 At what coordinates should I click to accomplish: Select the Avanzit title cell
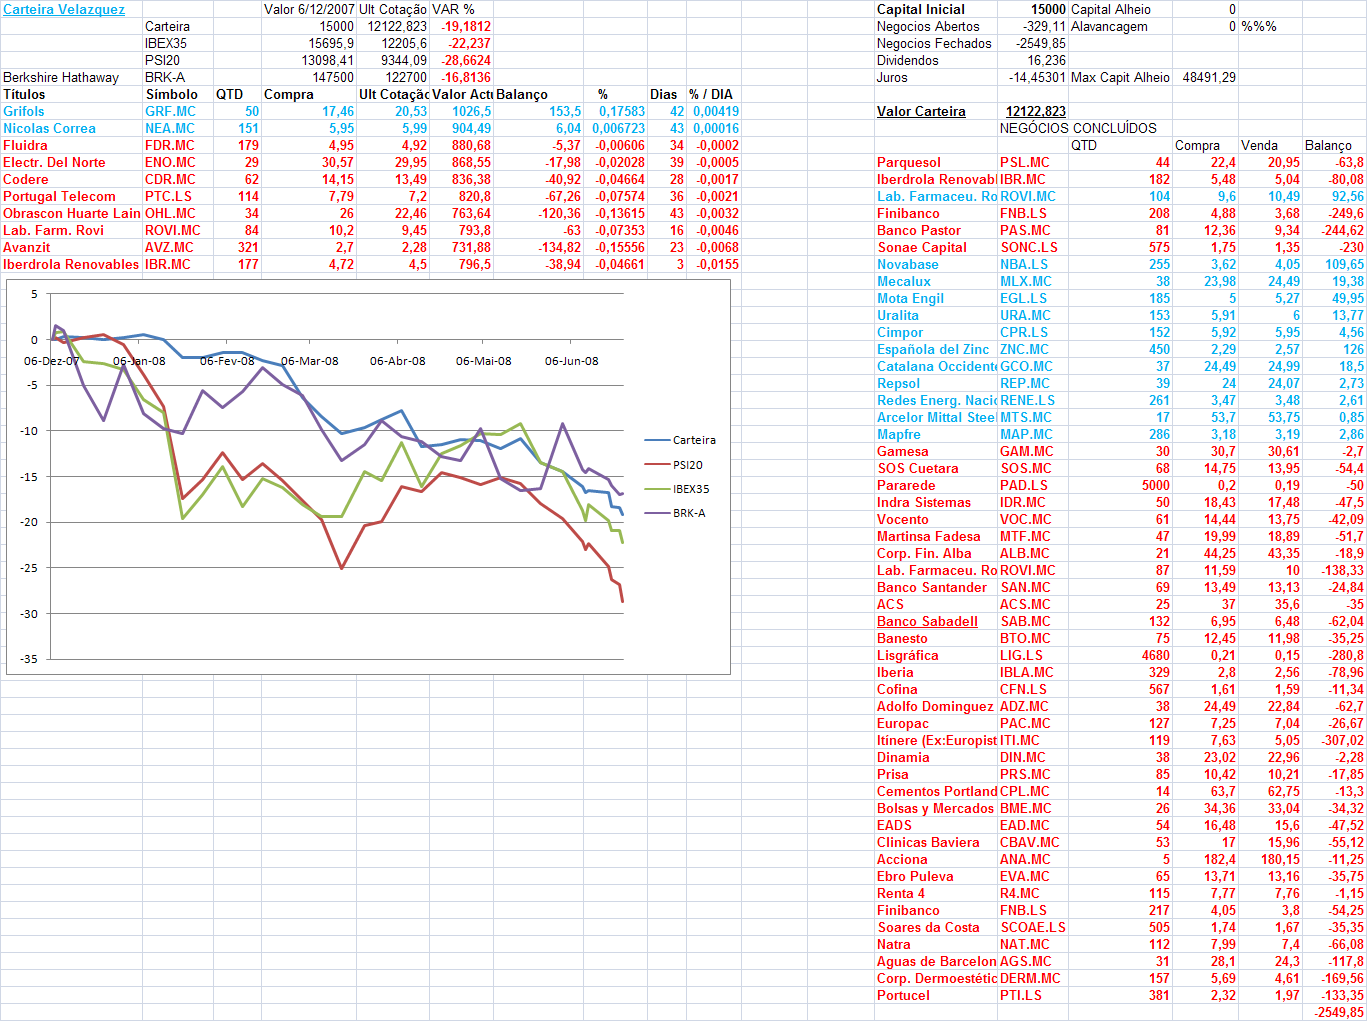26,248
